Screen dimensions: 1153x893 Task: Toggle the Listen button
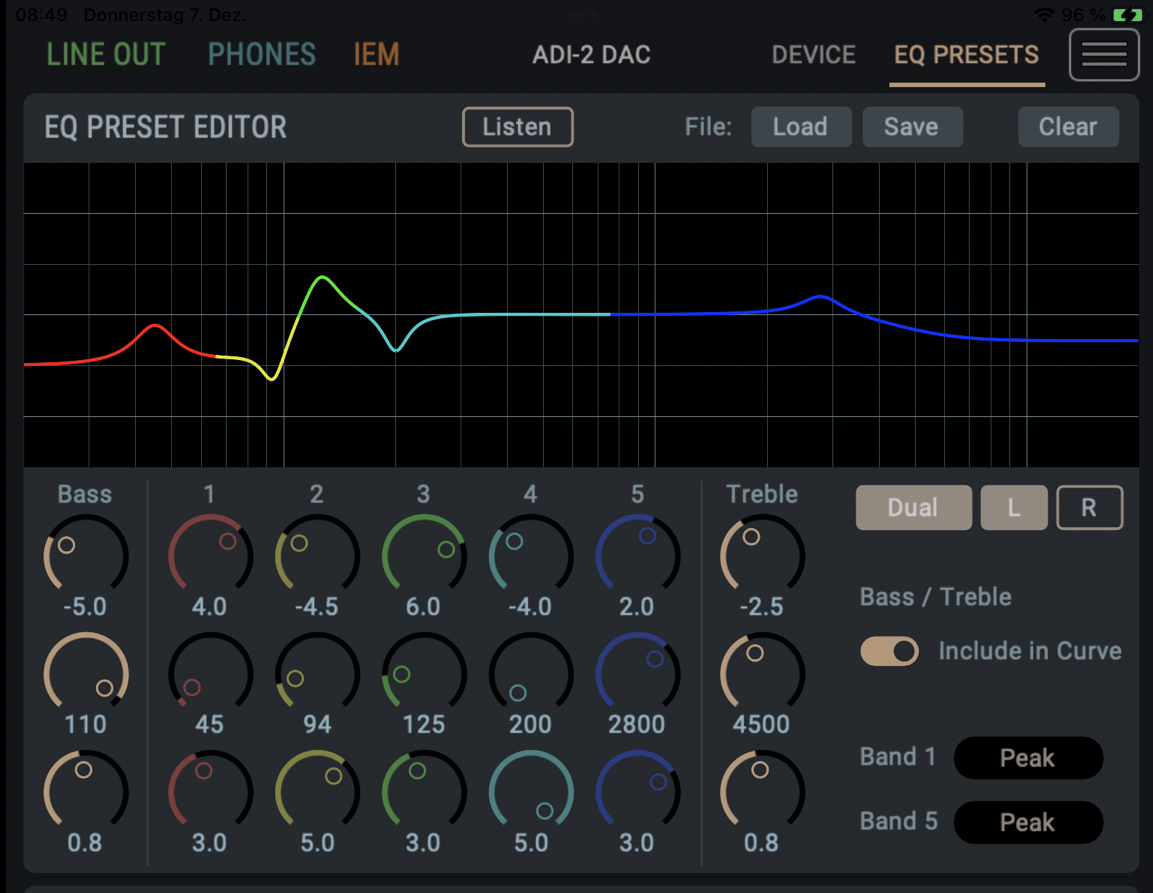click(518, 127)
